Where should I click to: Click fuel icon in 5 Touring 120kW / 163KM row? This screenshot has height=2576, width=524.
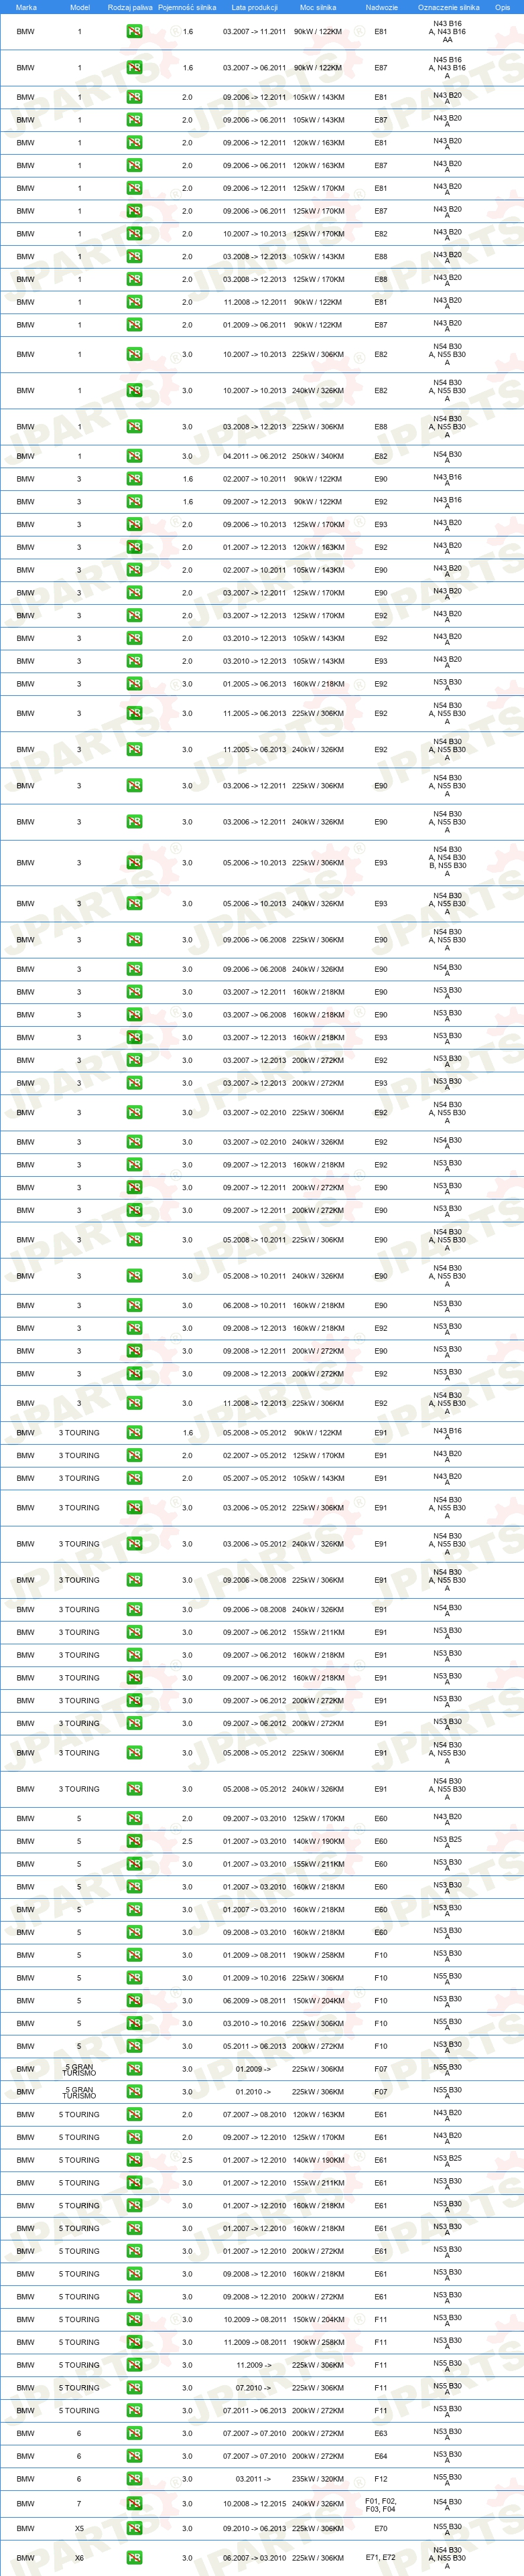click(134, 2114)
